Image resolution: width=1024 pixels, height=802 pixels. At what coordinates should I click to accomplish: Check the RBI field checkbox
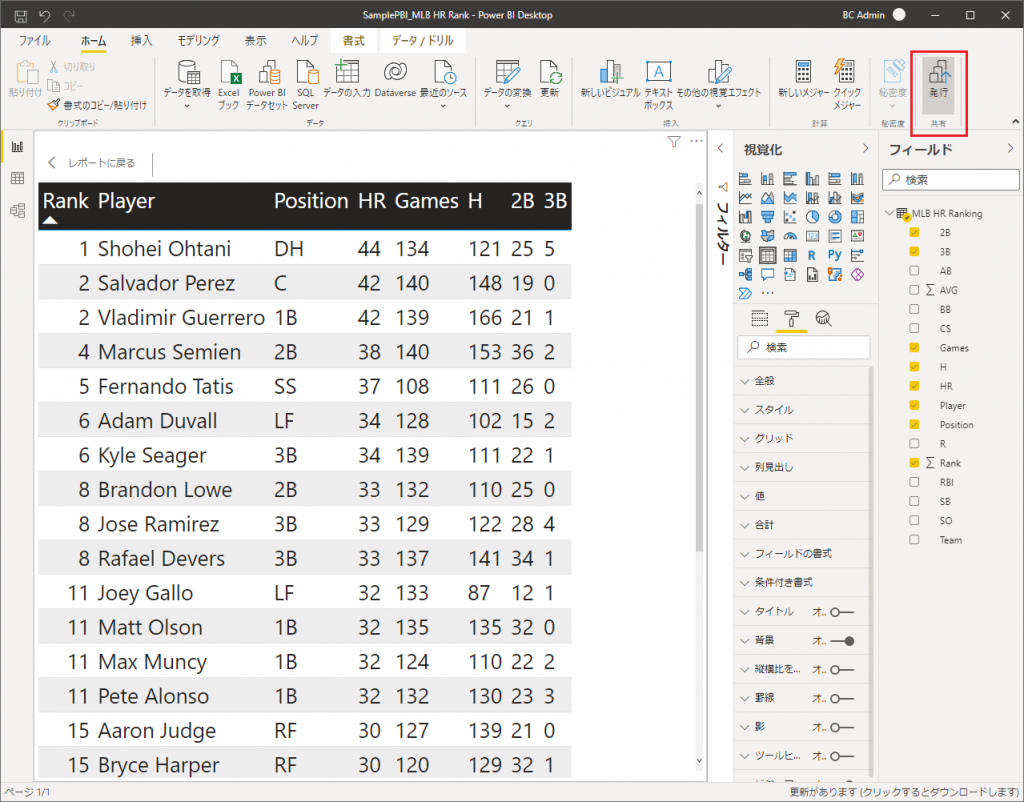pos(914,482)
